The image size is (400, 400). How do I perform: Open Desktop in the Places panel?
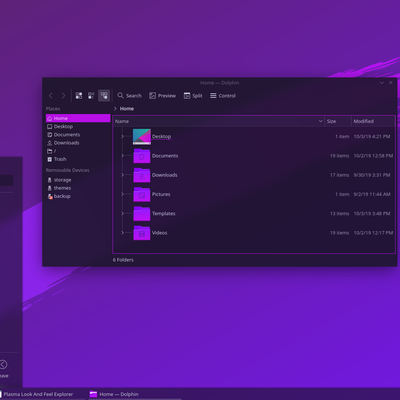pyautogui.click(x=78, y=127)
